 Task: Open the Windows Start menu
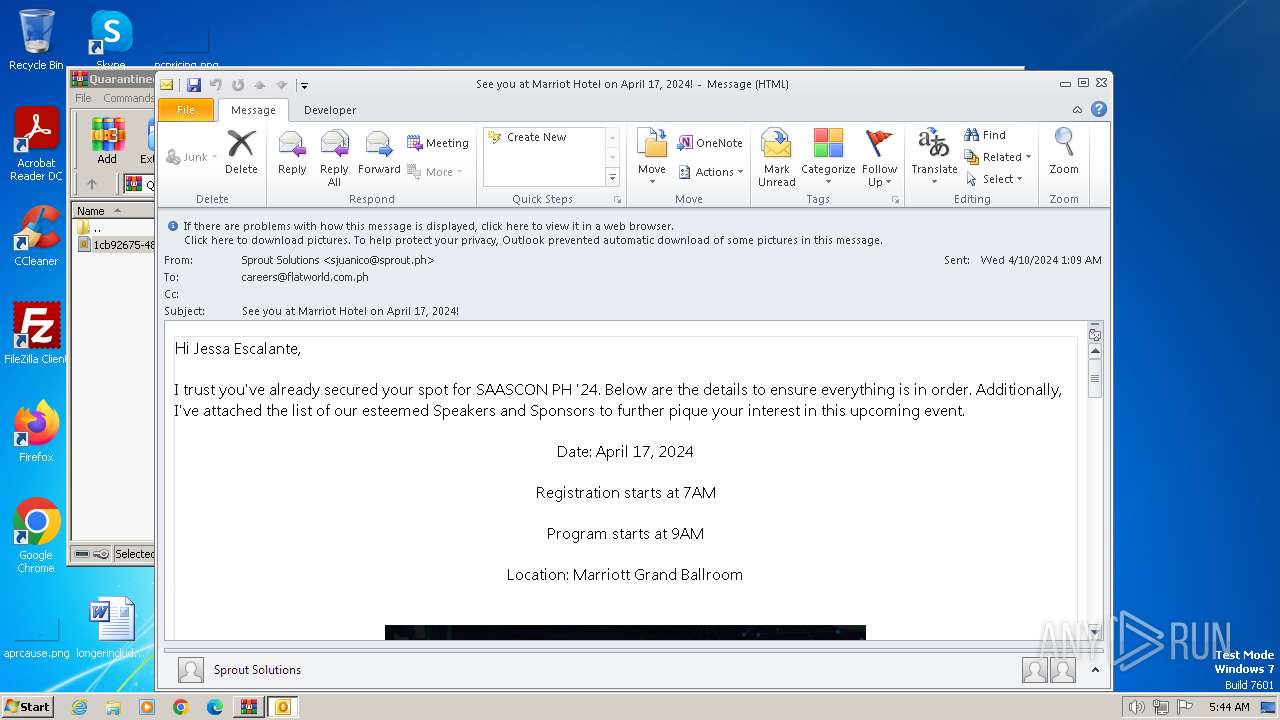coord(27,707)
